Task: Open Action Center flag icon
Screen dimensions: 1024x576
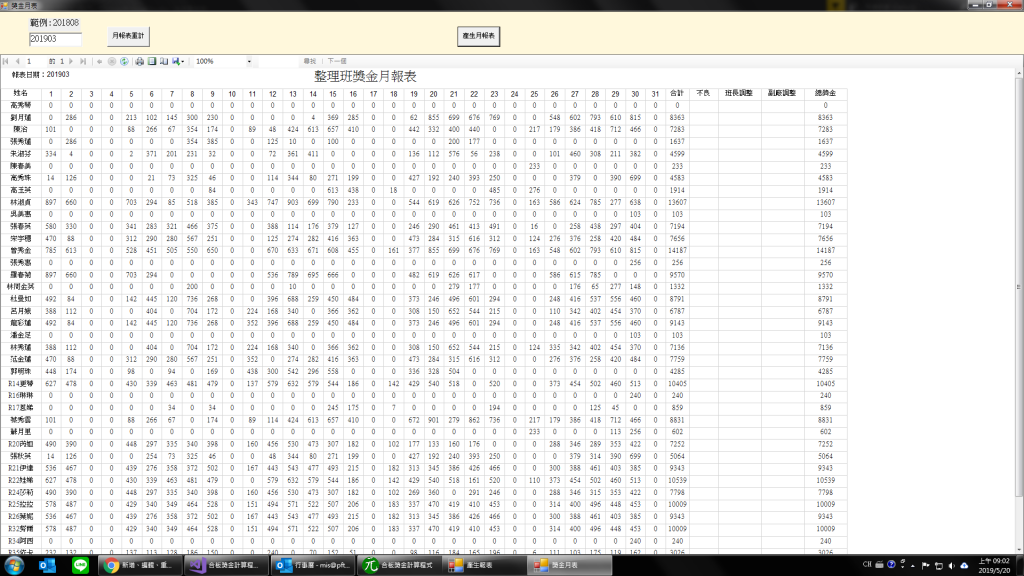Action: click(x=925, y=566)
